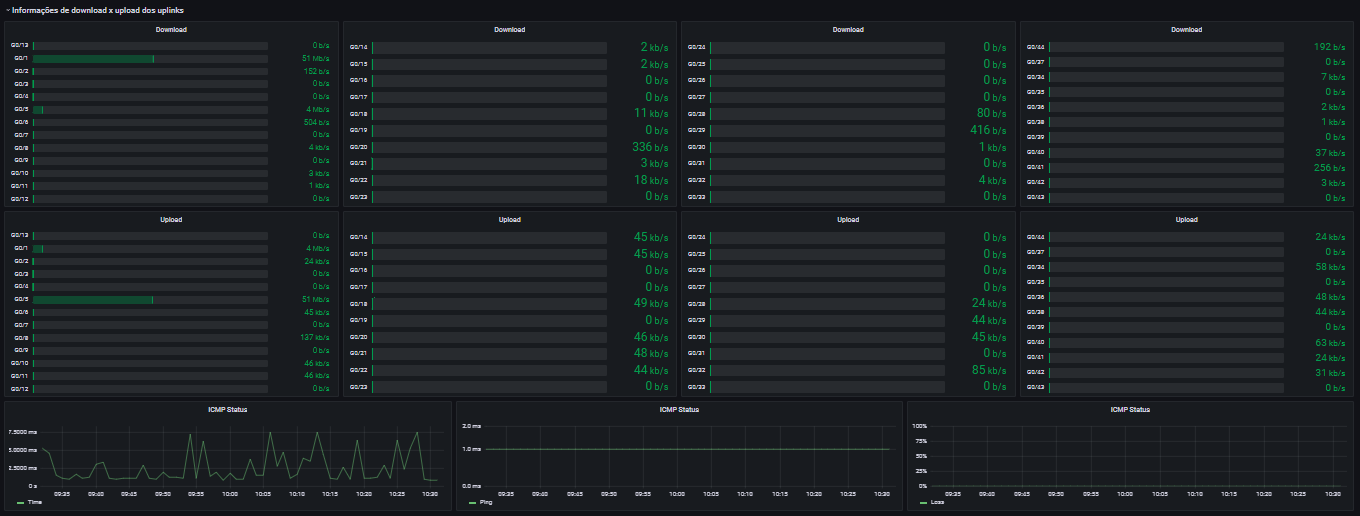
Task: Click the G0/29 download gauge bar
Action: point(829,130)
